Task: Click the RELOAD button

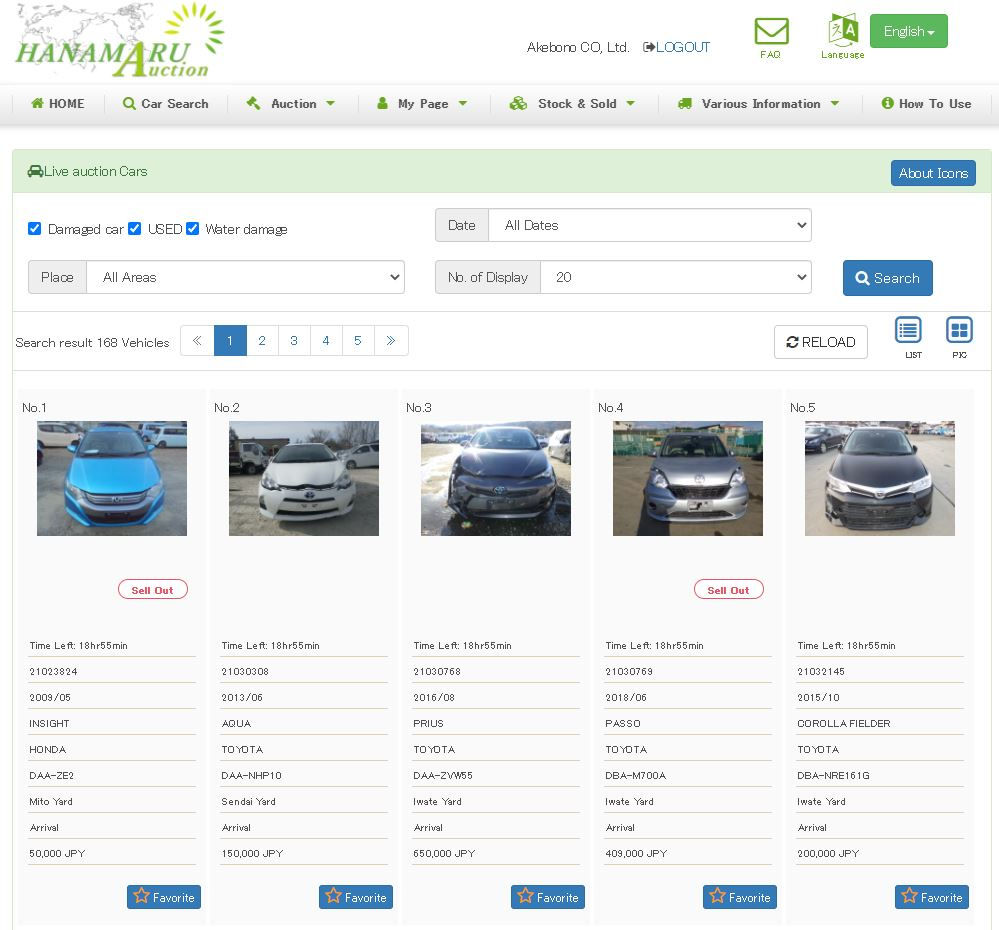Action: click(821, 342)
